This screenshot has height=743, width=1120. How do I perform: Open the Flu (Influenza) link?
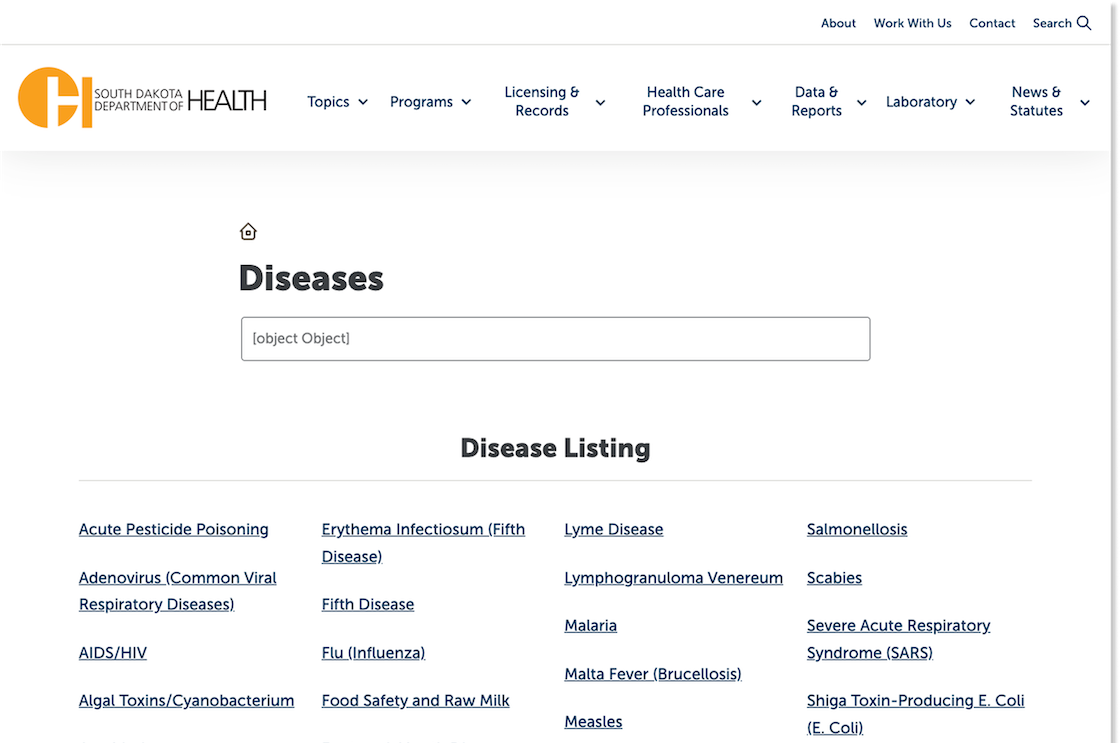point(374,653)
